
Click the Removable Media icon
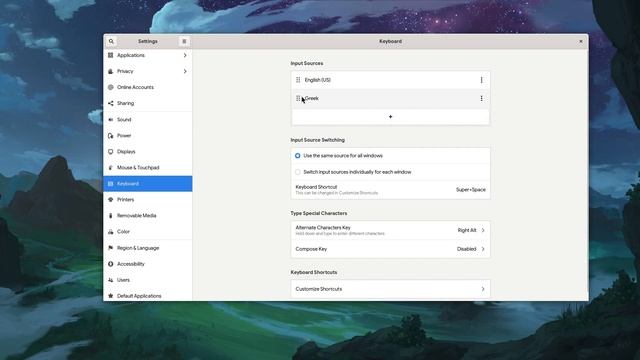[x=110, y=216]
